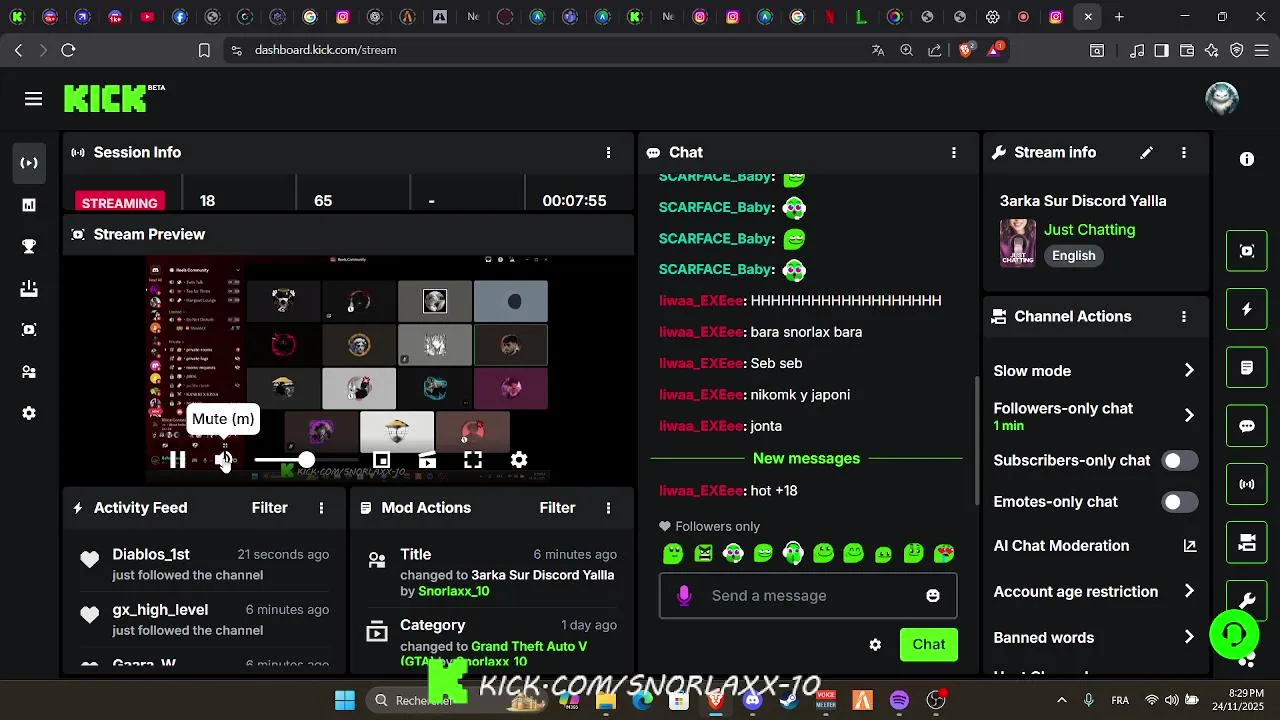Click Snorlaxx_10 link in Title mod action
Screen dimensions: 1280x720
tap(453, 591)
